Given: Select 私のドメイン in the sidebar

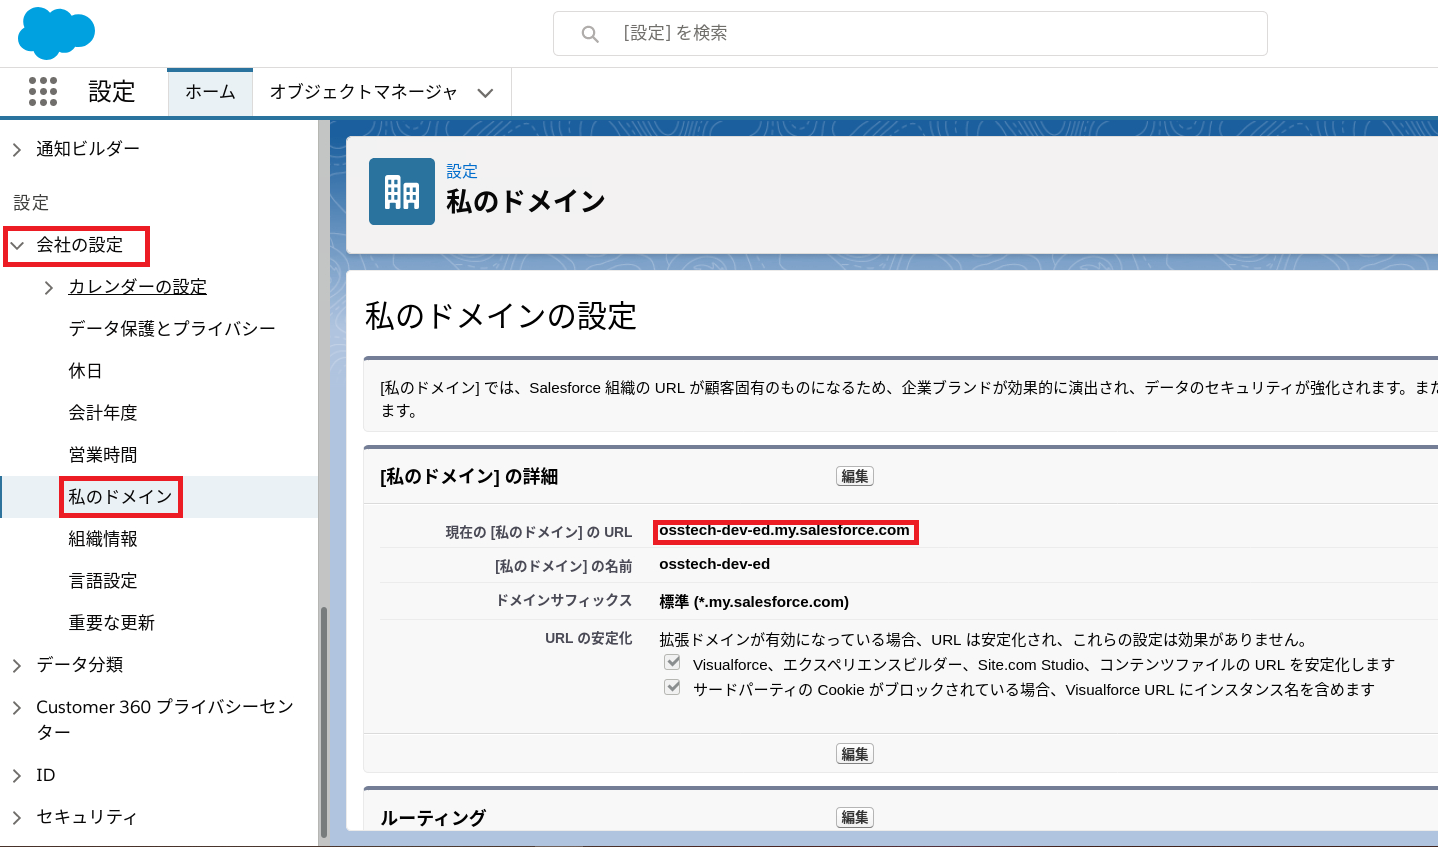Looking at the screenshot, I should 120,497.
